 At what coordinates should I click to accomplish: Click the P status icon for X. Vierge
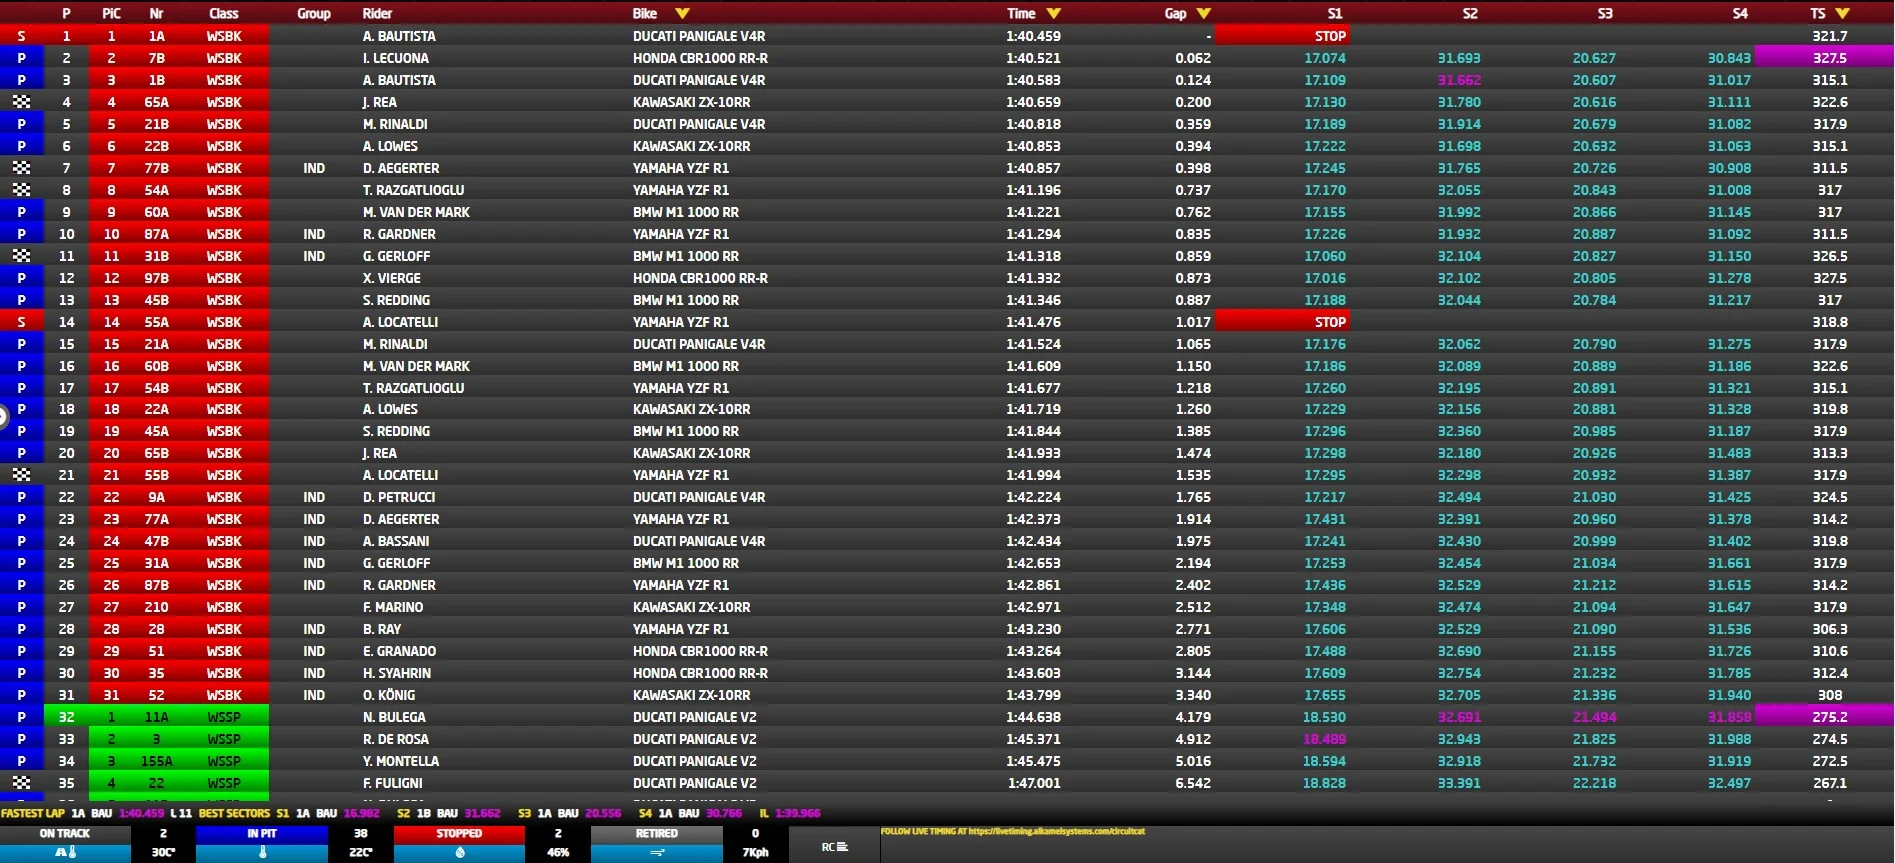pos(21,278)
